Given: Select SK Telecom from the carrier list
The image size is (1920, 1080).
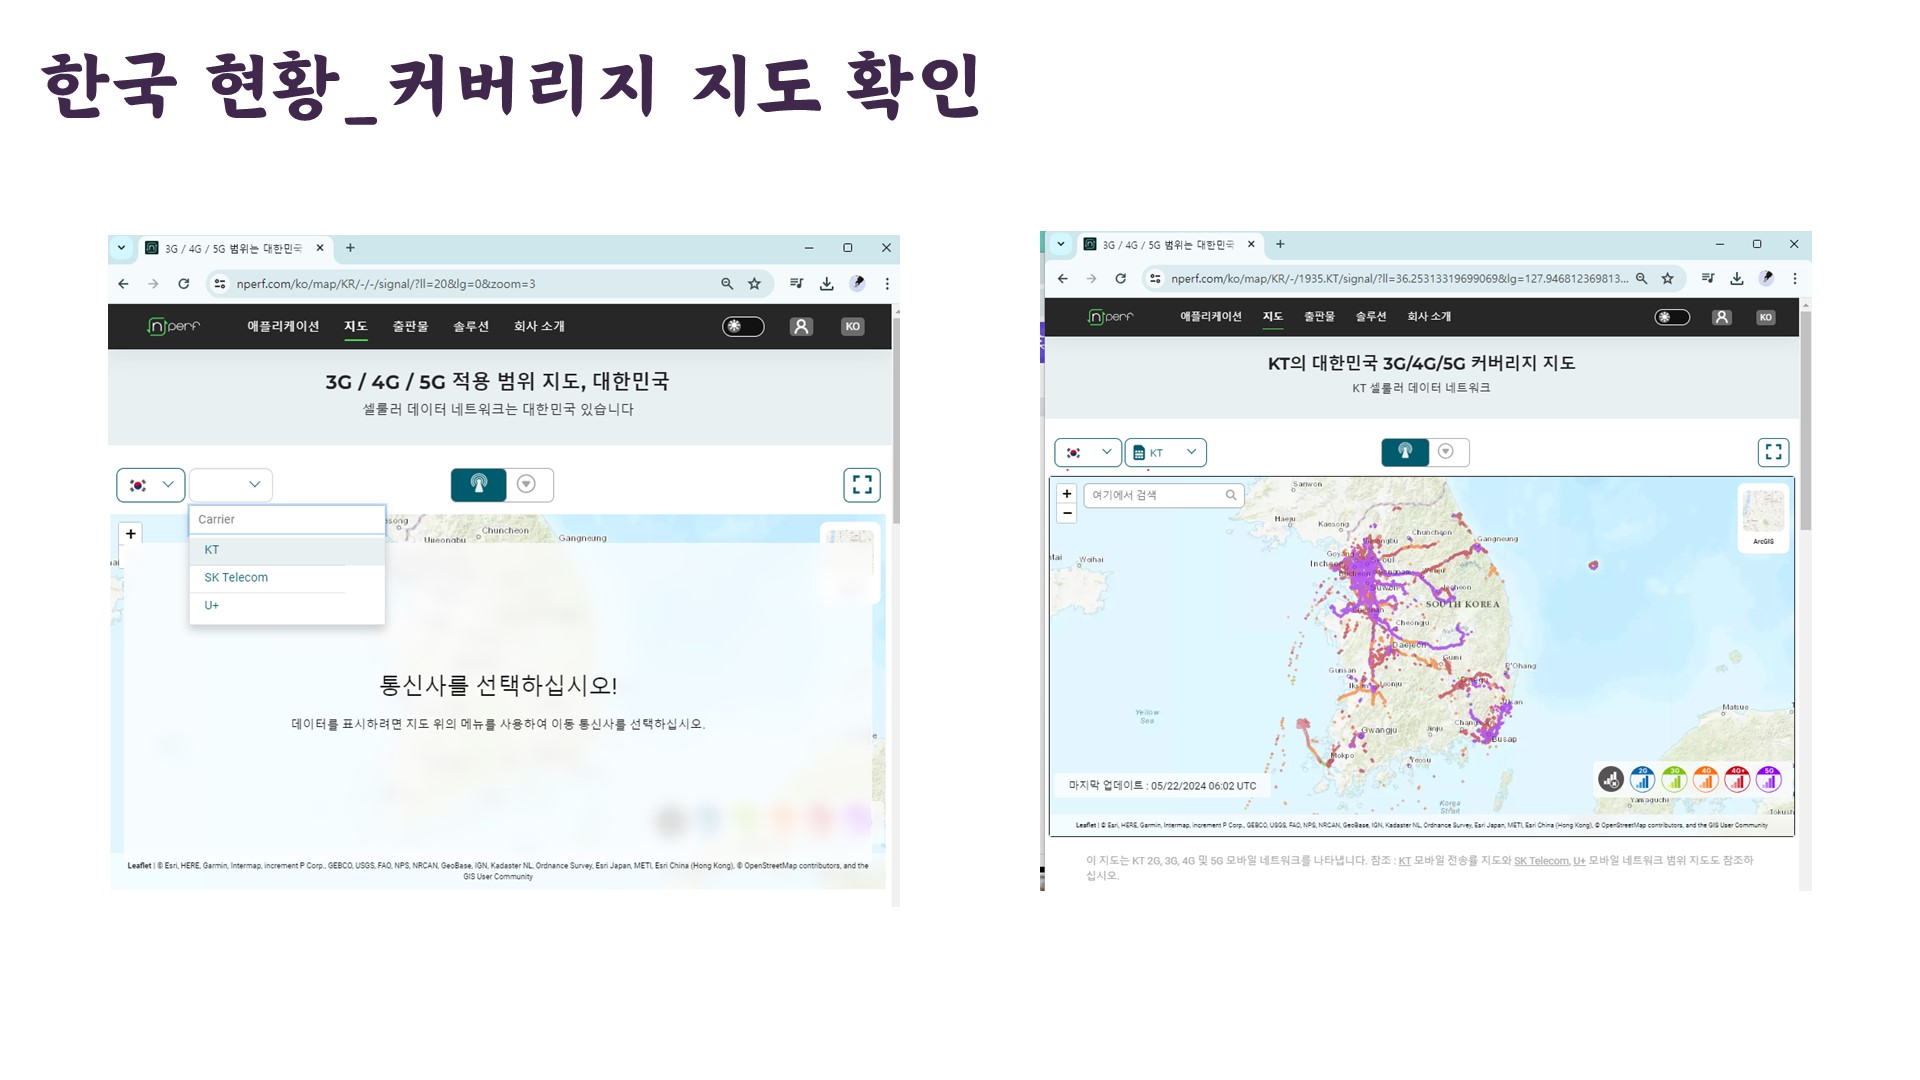Looking at the screenshot, I should tap(236, 578).
